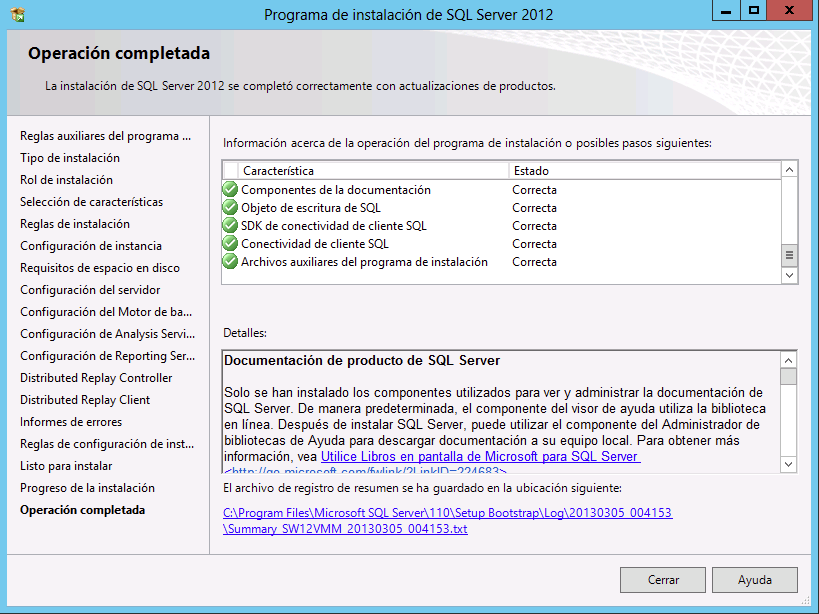
Task: Click Correcta status for Objeto de escritura de SQL
Action: pyautogui.click(x=534, y=208)
